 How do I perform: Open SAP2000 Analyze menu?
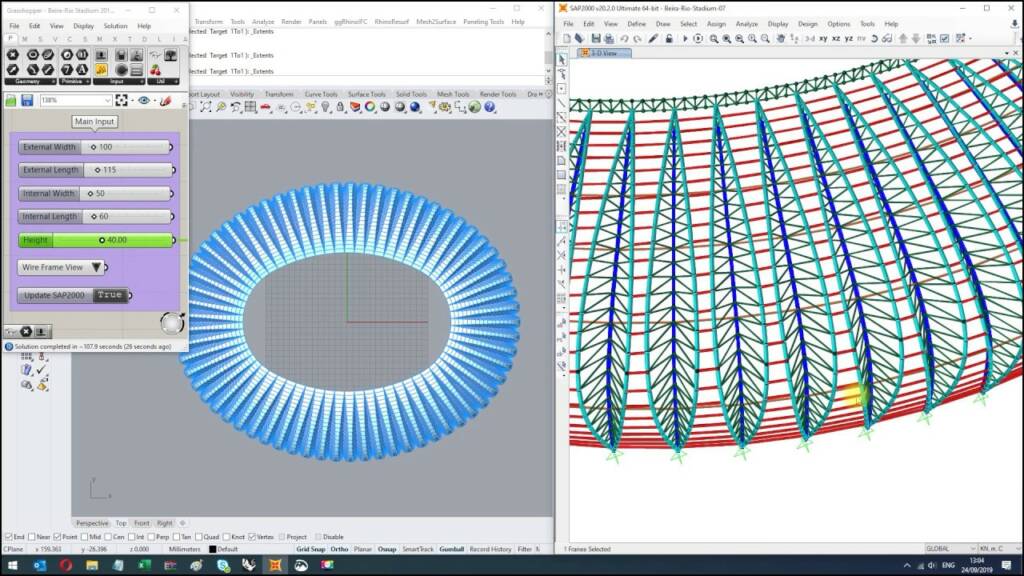click(x=746, y=24)
